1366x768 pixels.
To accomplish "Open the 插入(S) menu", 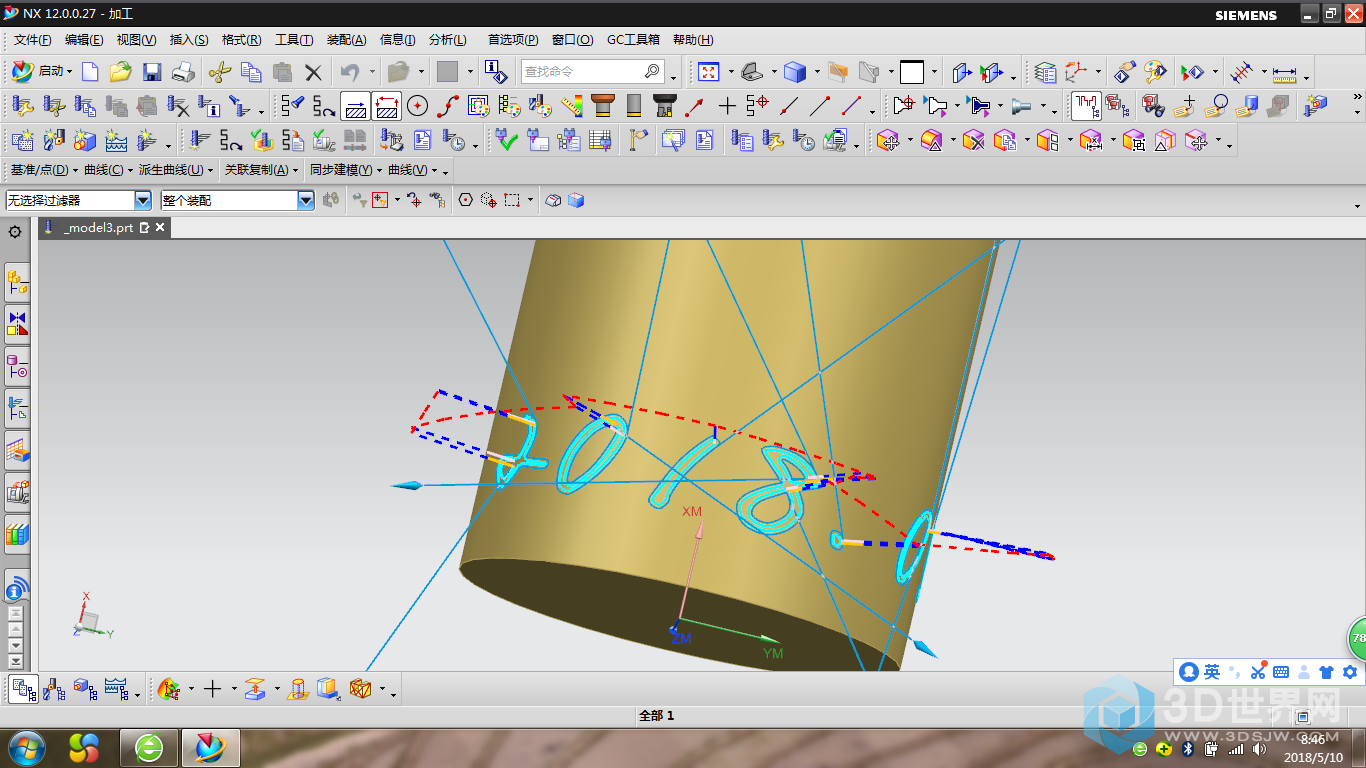I will [189, 40].
